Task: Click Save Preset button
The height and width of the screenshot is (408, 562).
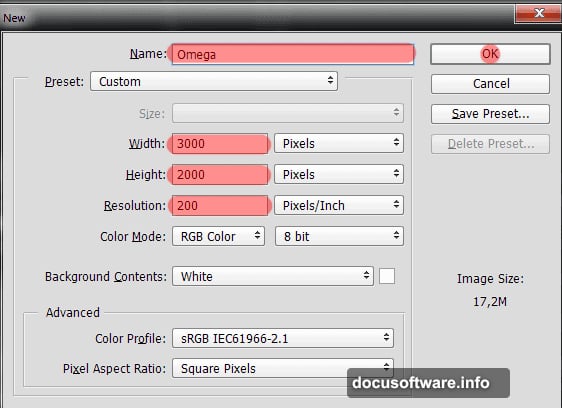Action: pos(490,114)
